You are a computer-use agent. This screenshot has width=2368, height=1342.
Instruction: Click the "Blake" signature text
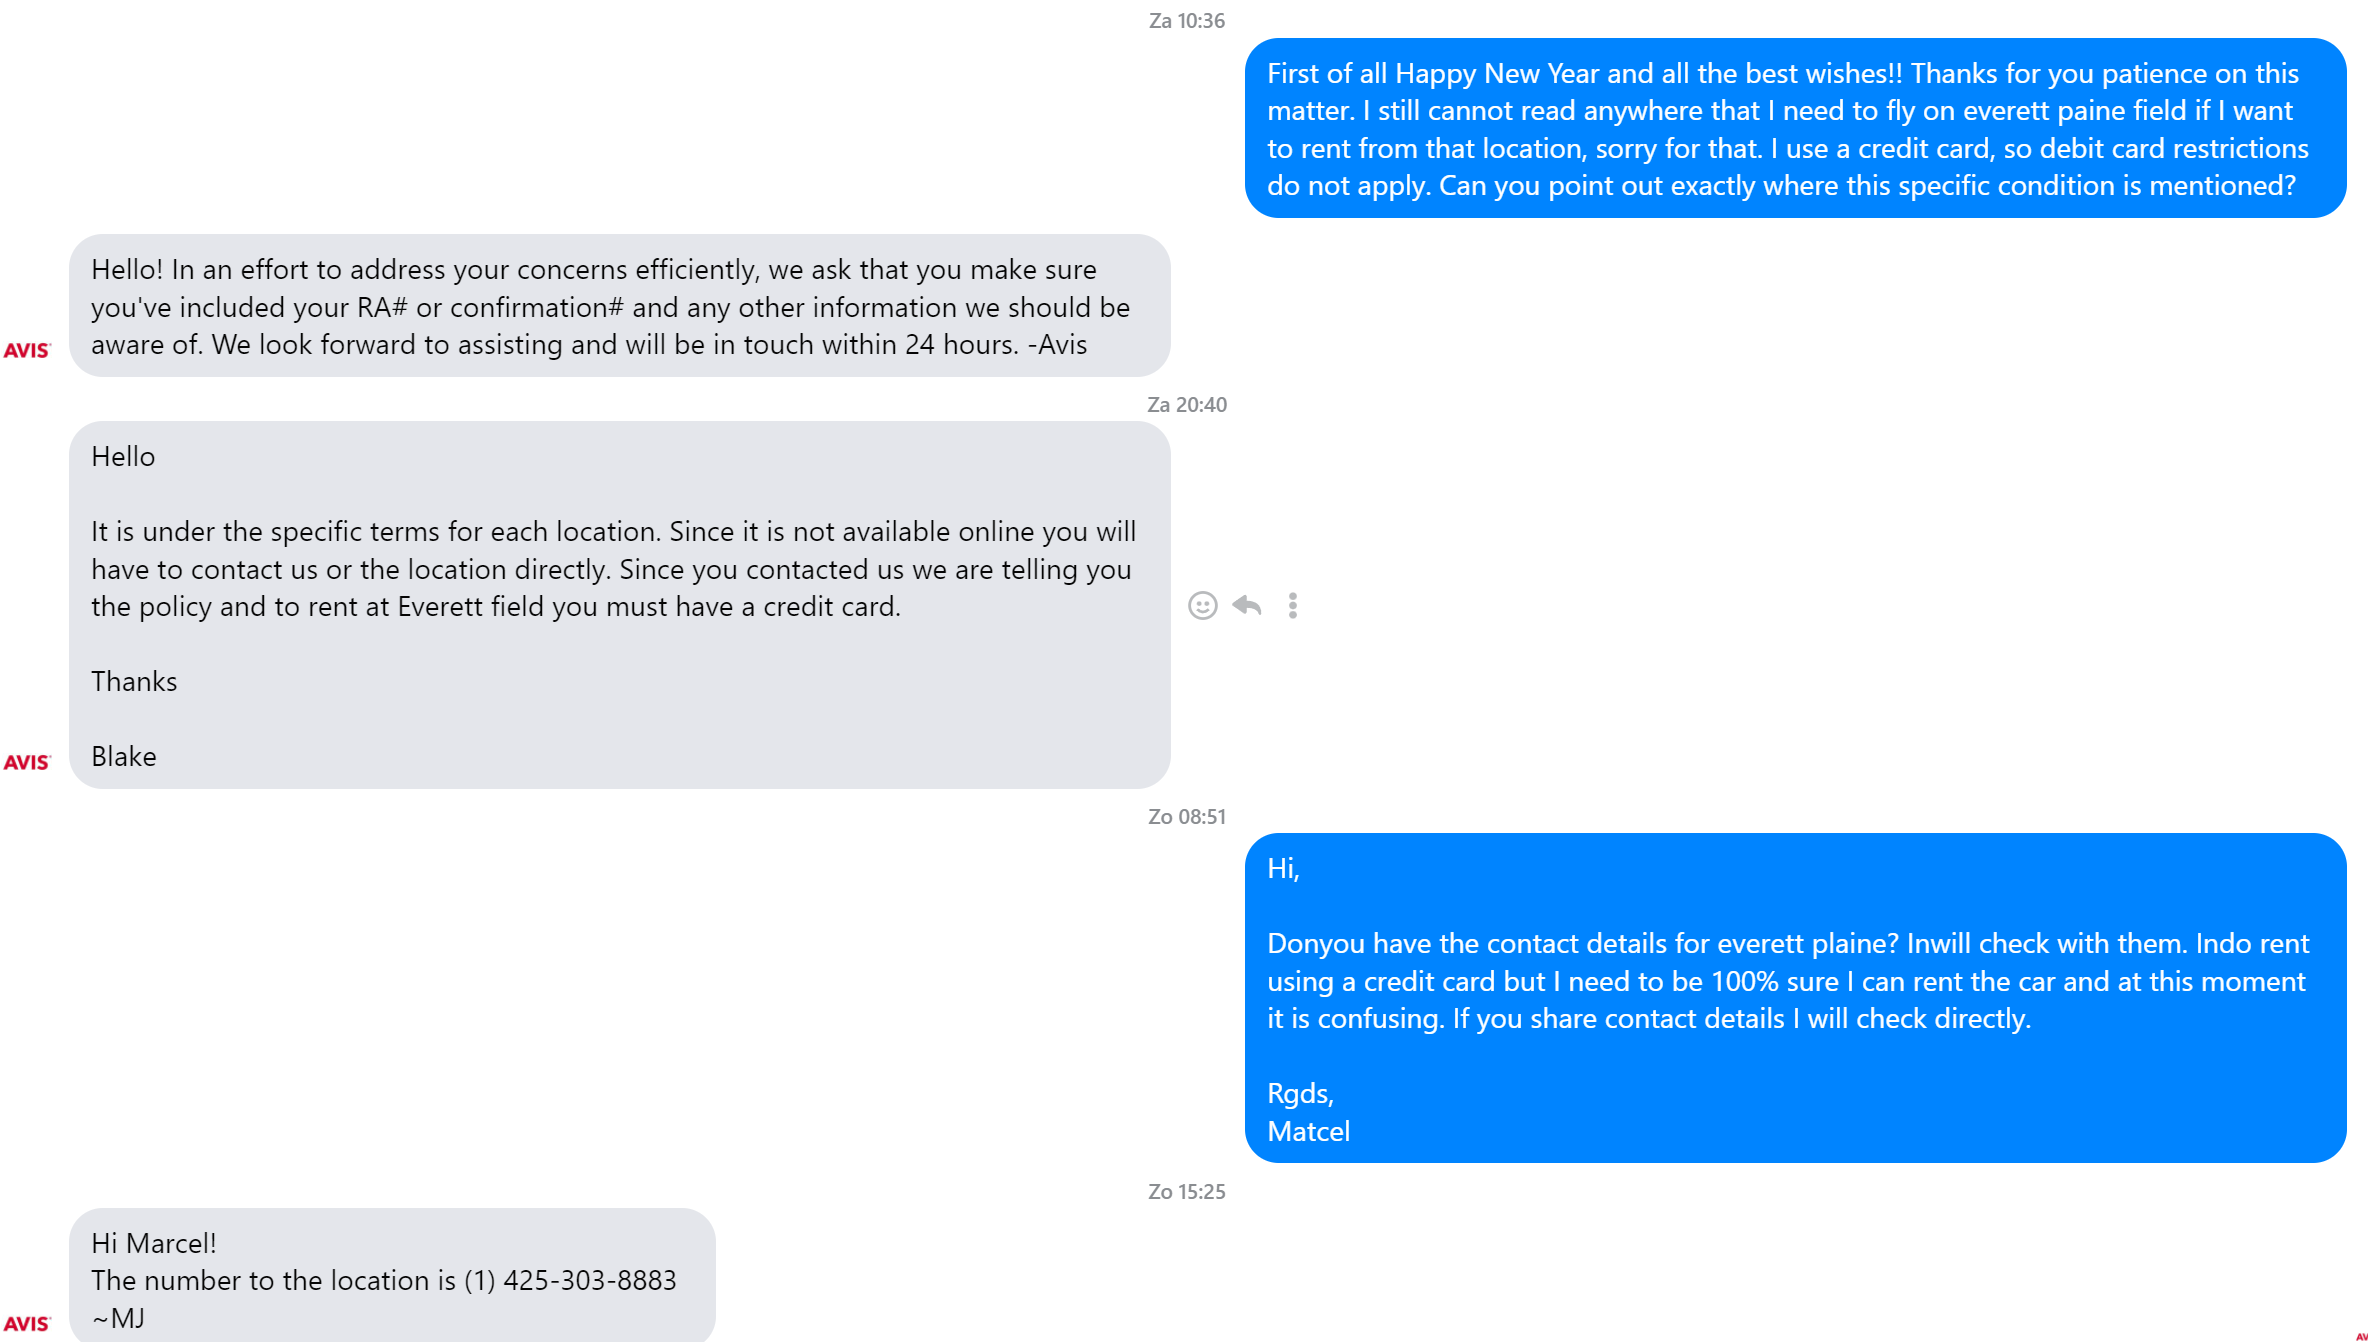(x=124, y=757)
